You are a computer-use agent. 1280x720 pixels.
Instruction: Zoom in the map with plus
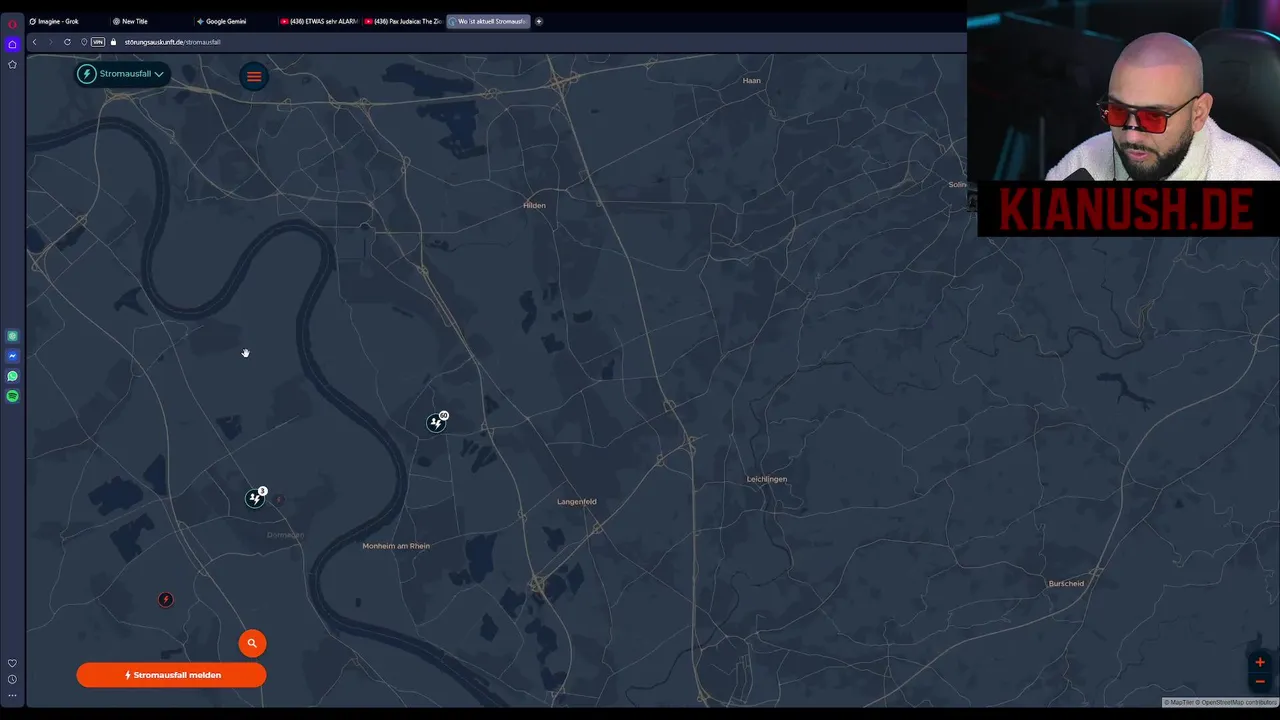[1260, 662]
